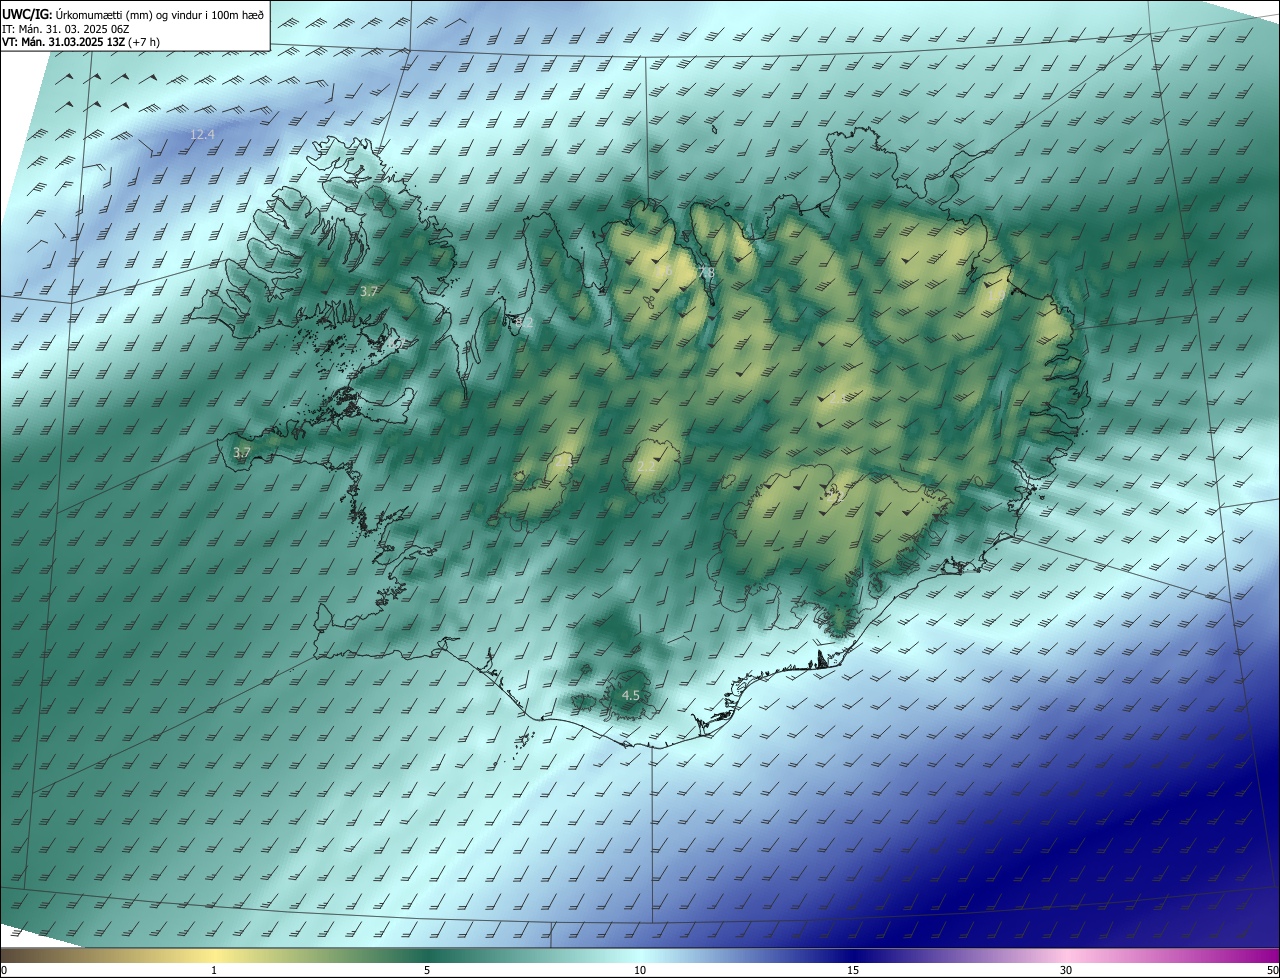Click the '15' label on the scale
The height and width of the screenshot is (978, 1280).
click(853, 970)
